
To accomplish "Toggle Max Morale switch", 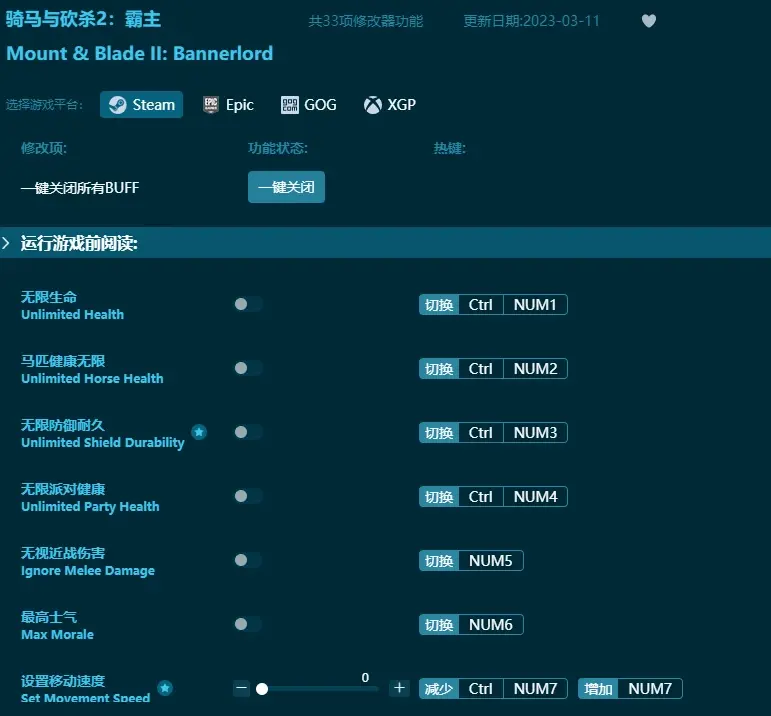I will (248, 624).
